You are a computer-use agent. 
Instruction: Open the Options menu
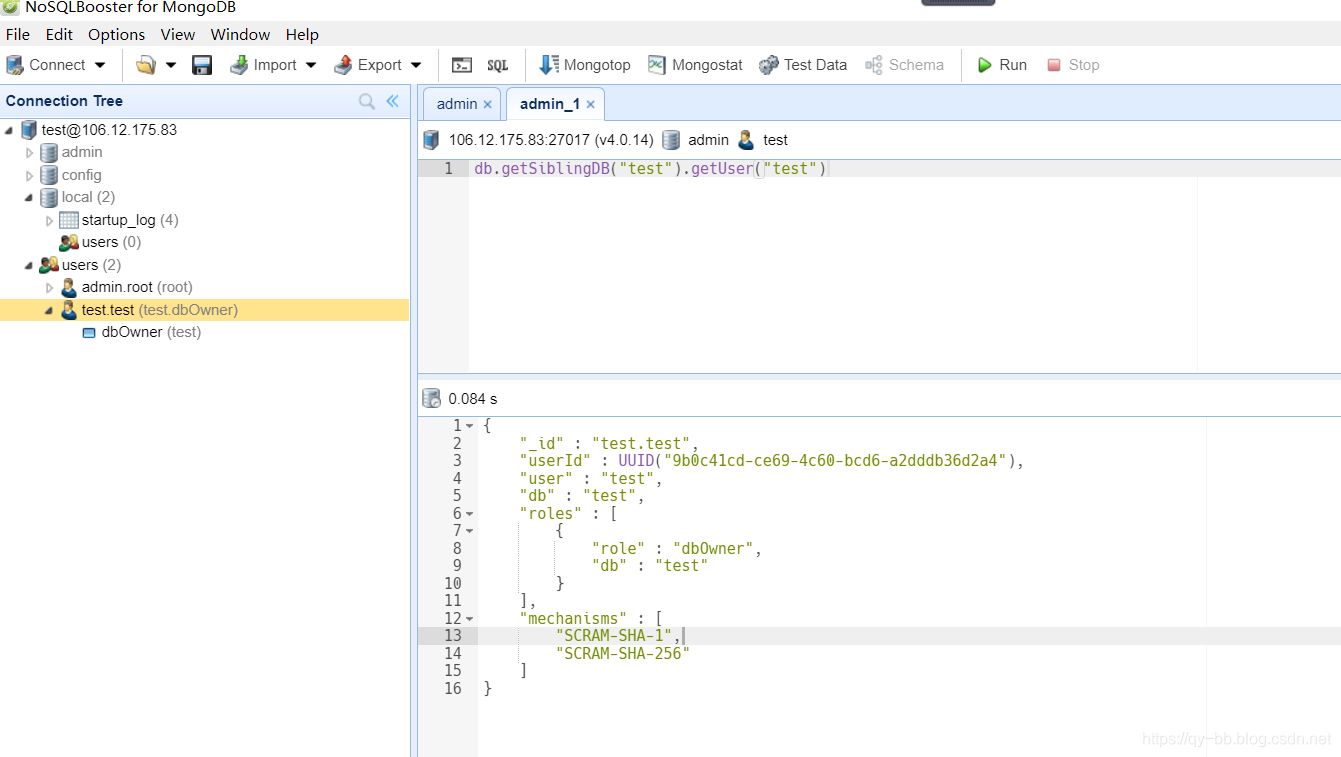pos(117,34)
